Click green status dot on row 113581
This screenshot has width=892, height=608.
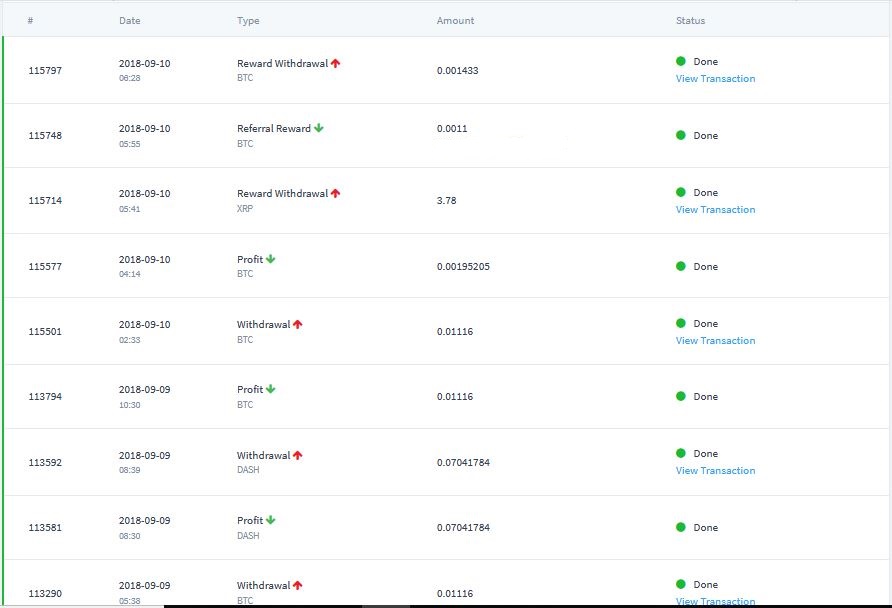pyautogui.click(x=680, y=527)
